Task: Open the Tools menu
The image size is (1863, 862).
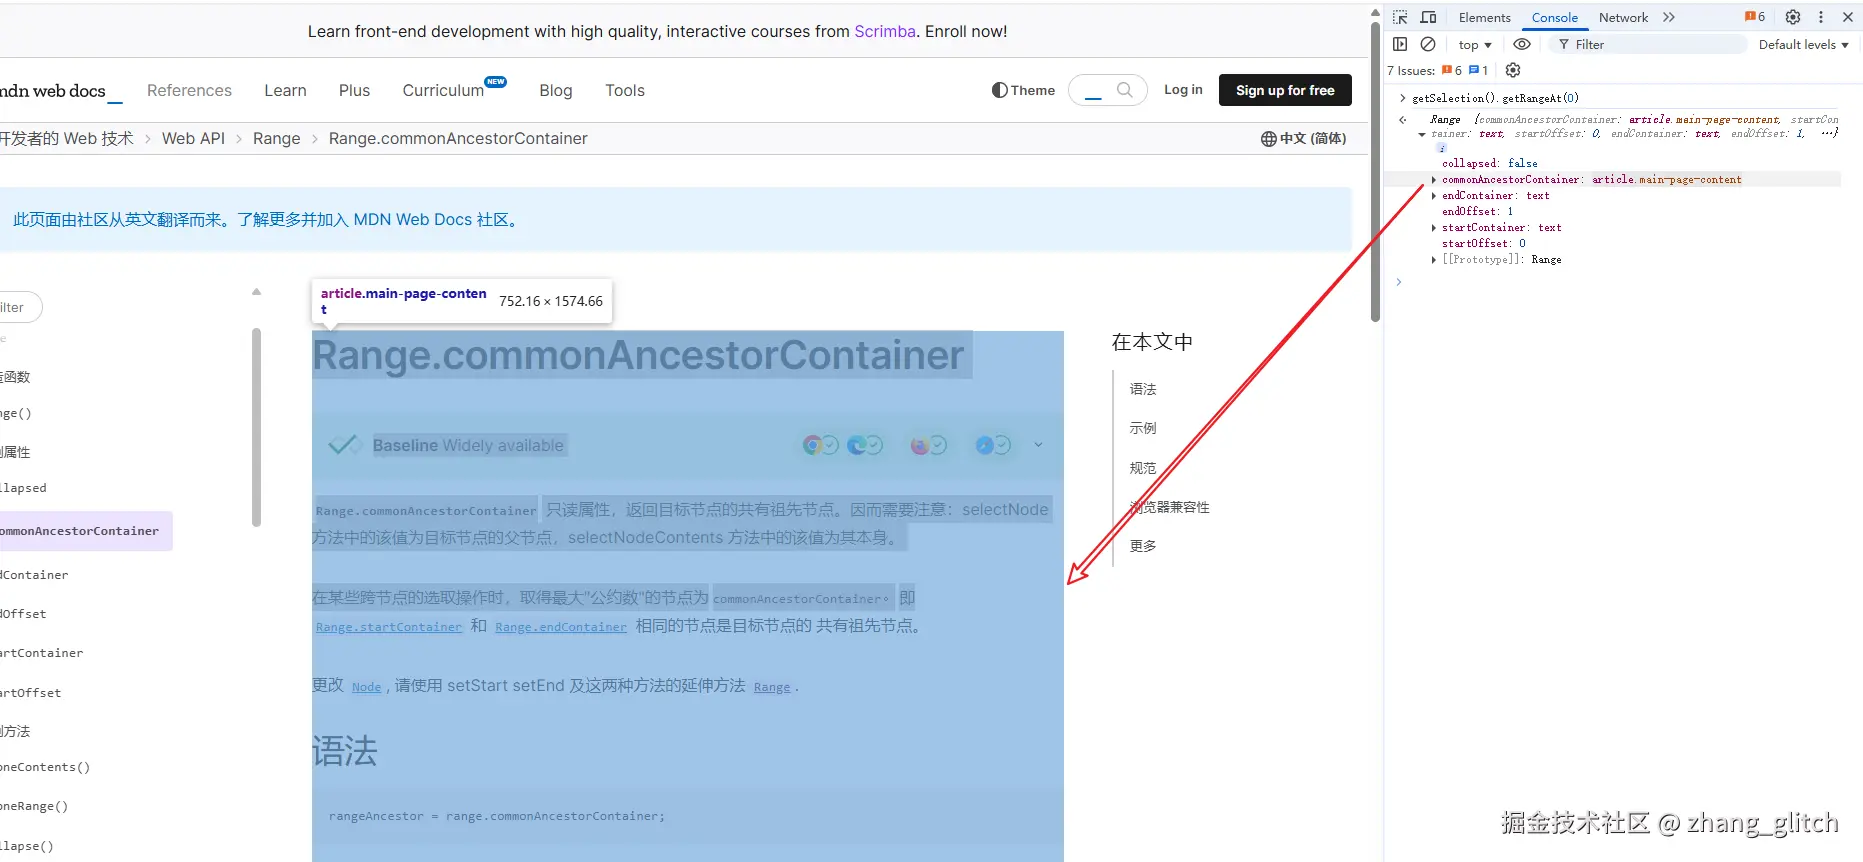Action: pyautogui.click(x=625, y=90)
